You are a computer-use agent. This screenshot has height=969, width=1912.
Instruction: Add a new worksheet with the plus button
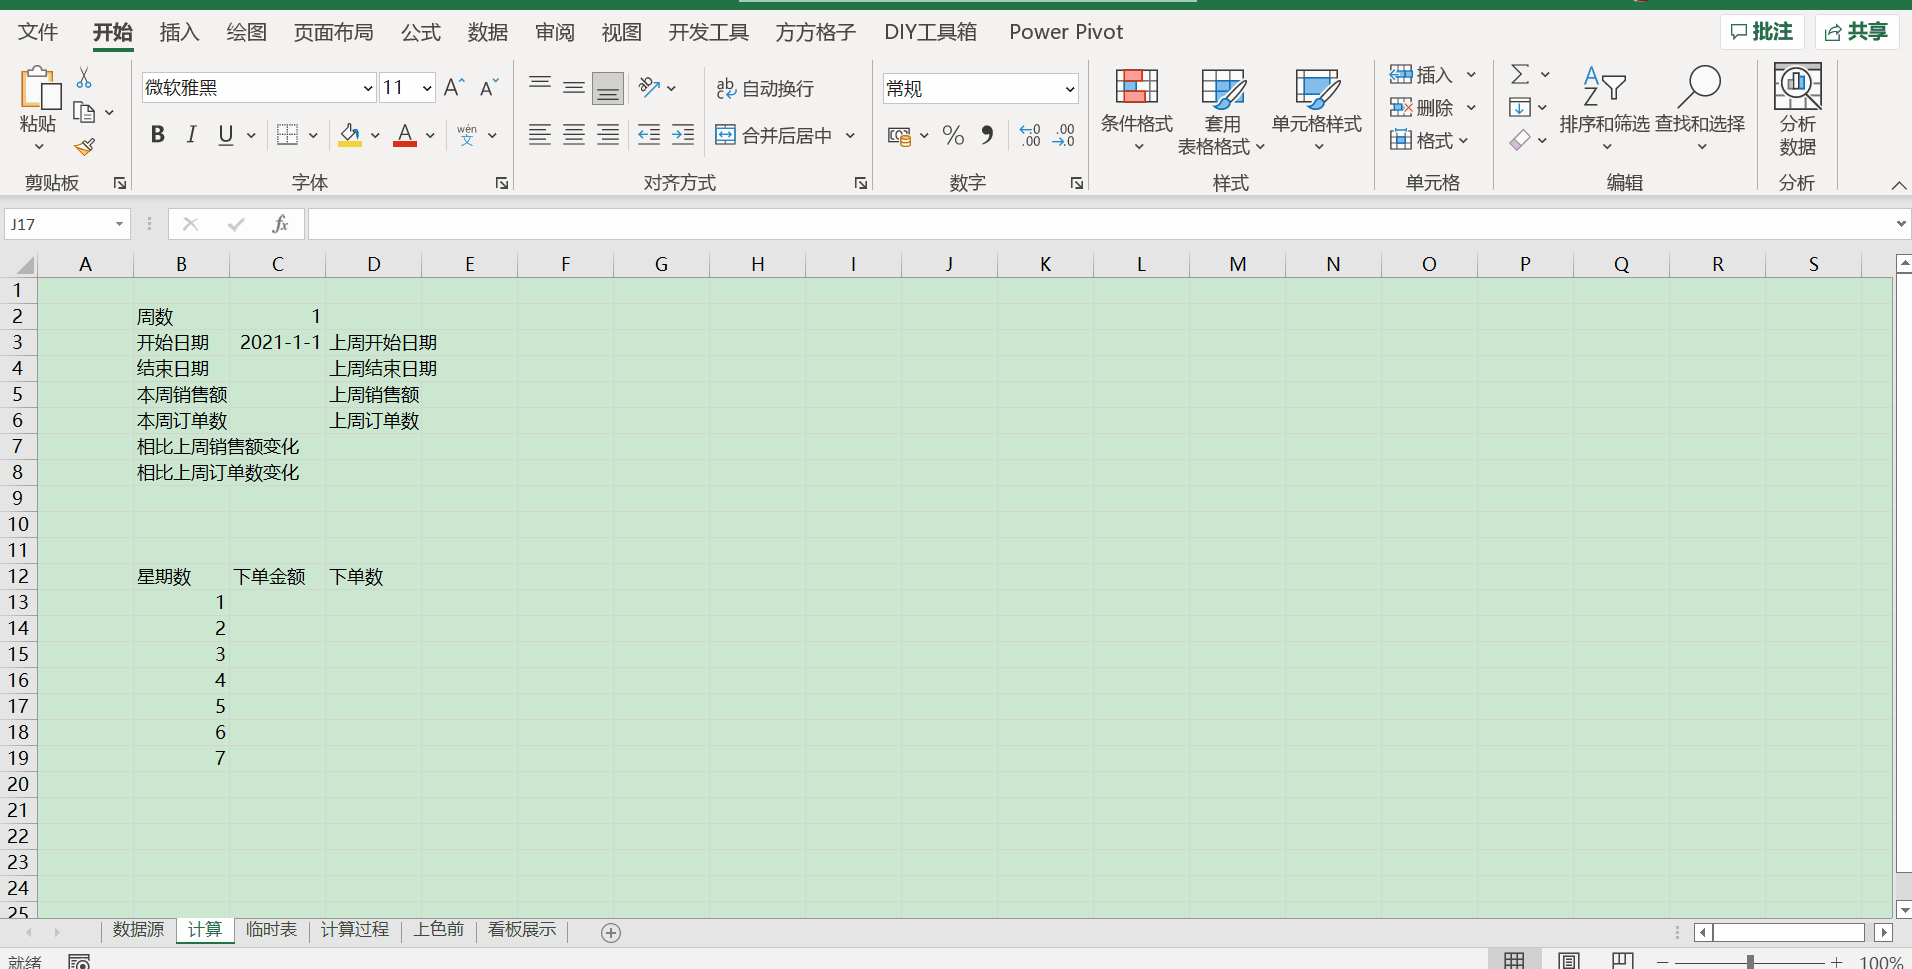pyautogui.click(x=609, y=931)
